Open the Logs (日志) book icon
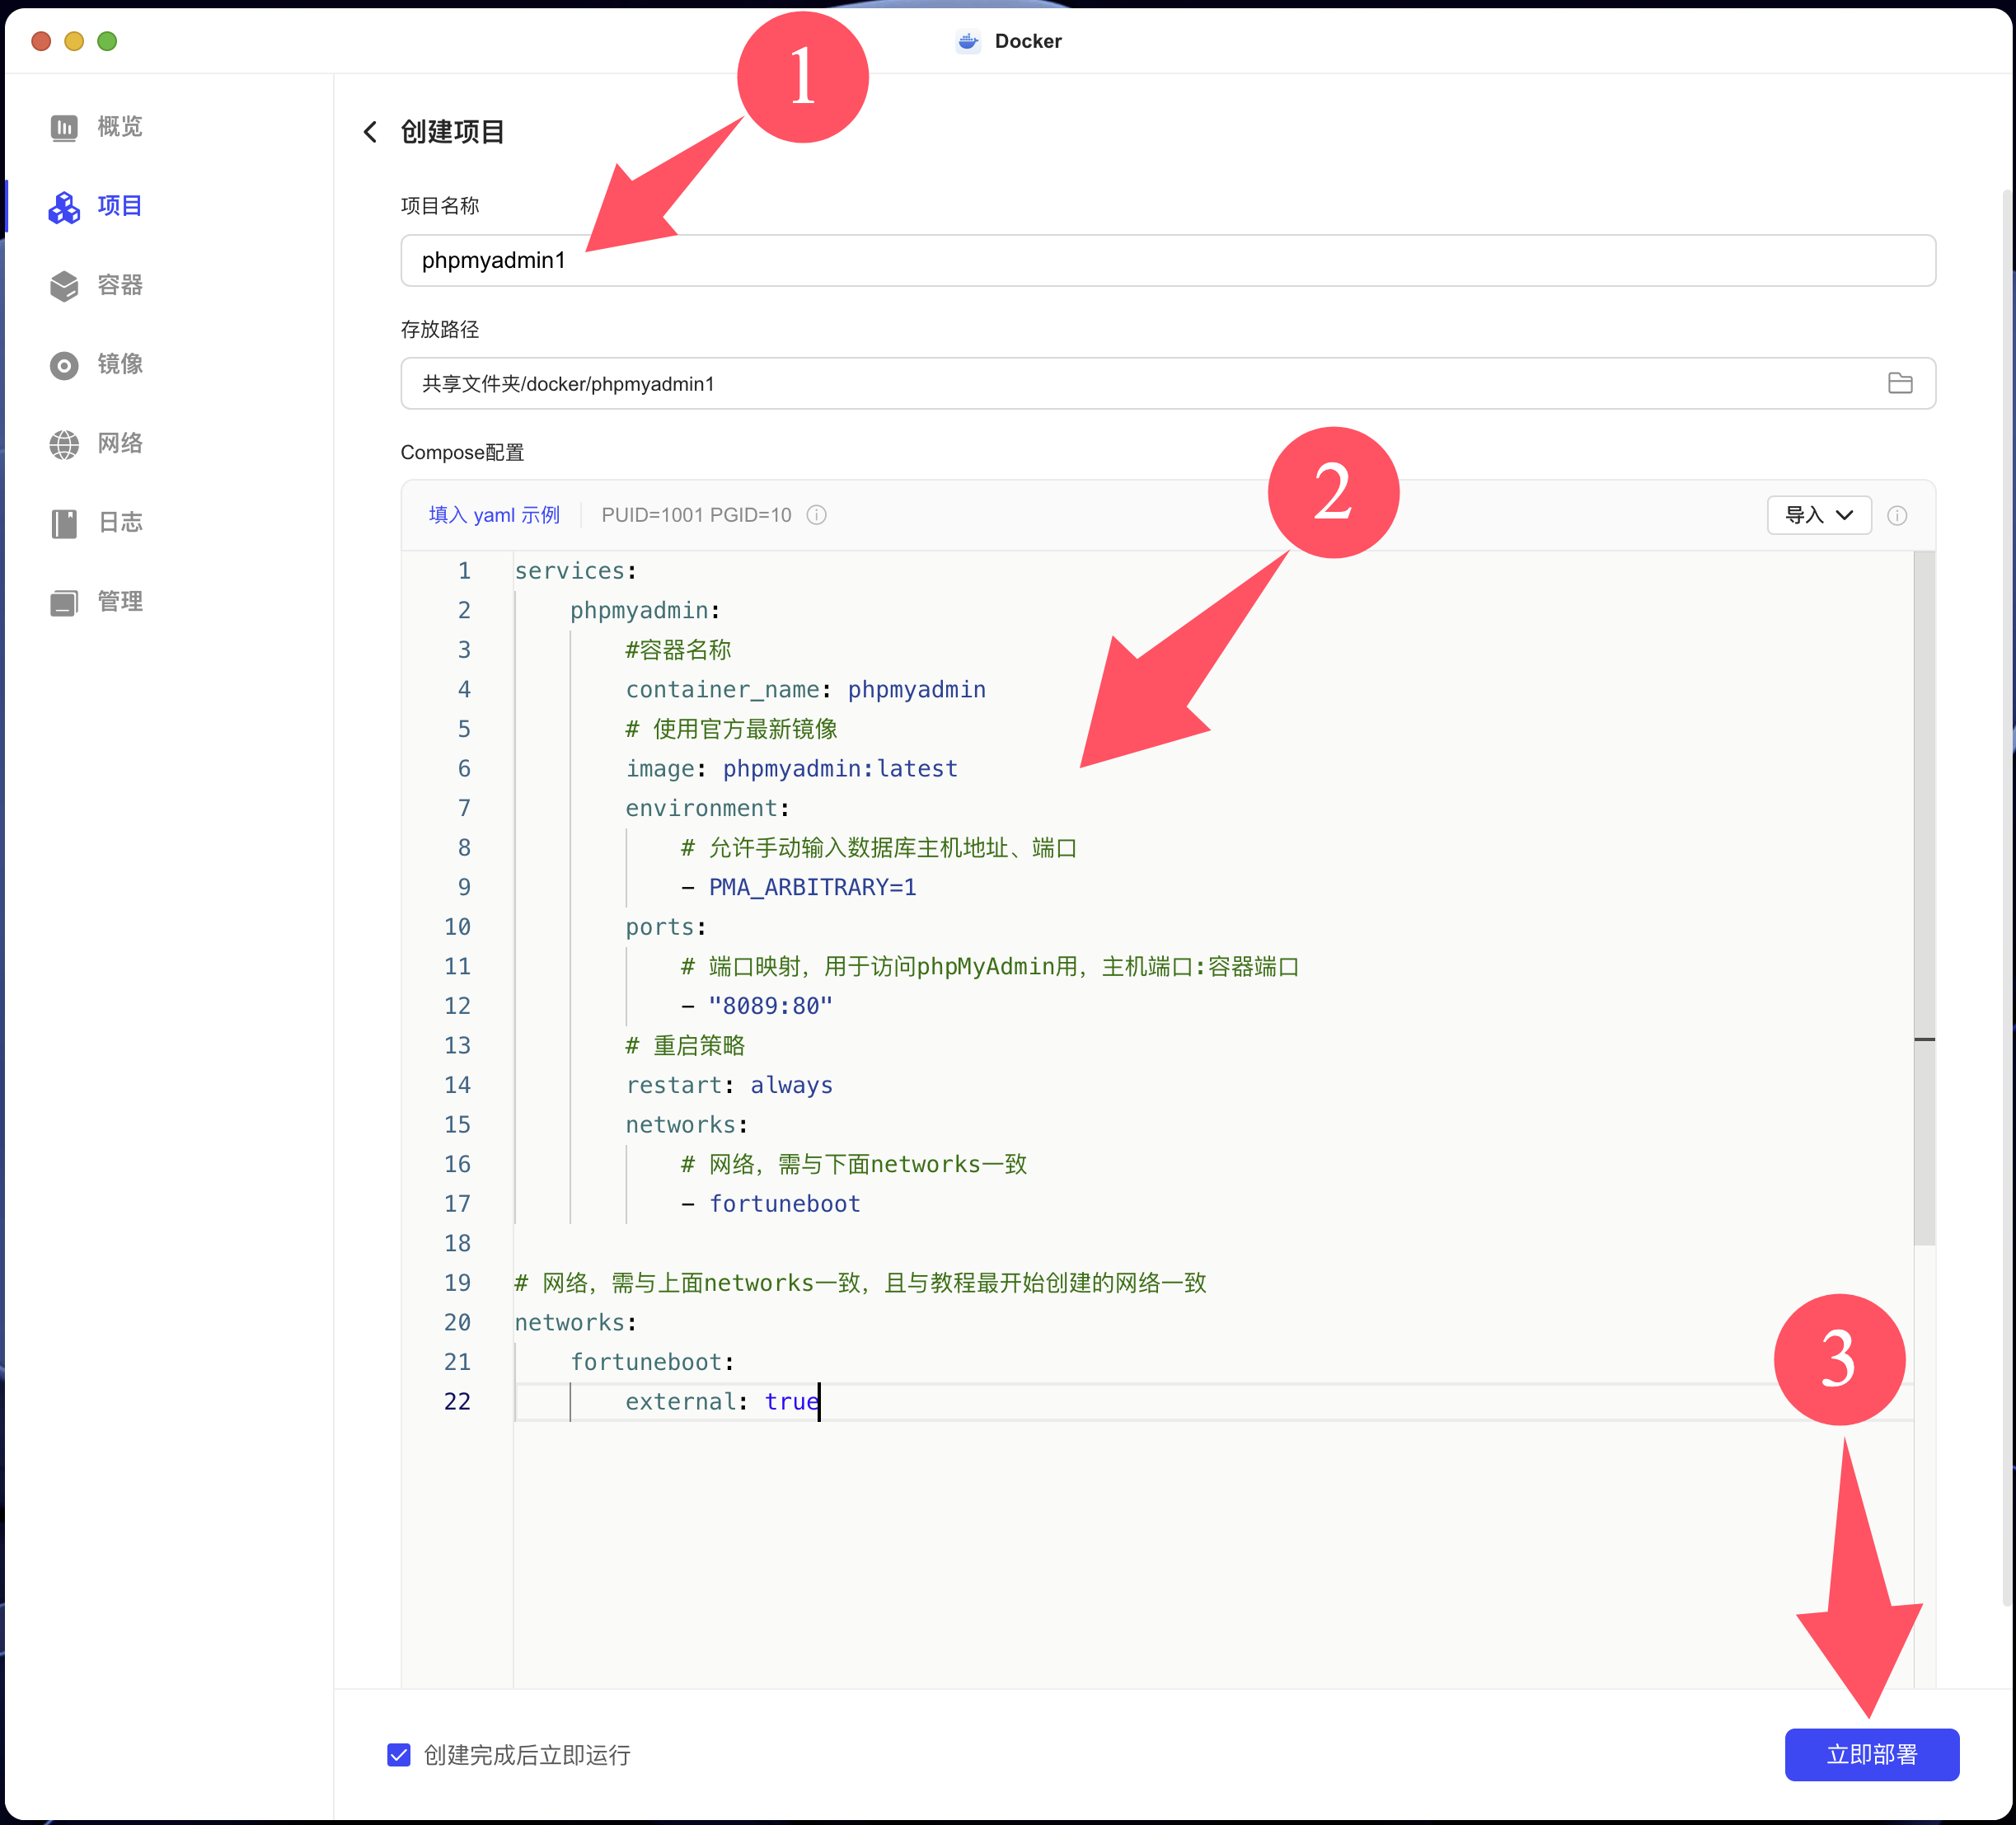The height and width of the screenshot is (1825, 2016). tap(64, 523)
